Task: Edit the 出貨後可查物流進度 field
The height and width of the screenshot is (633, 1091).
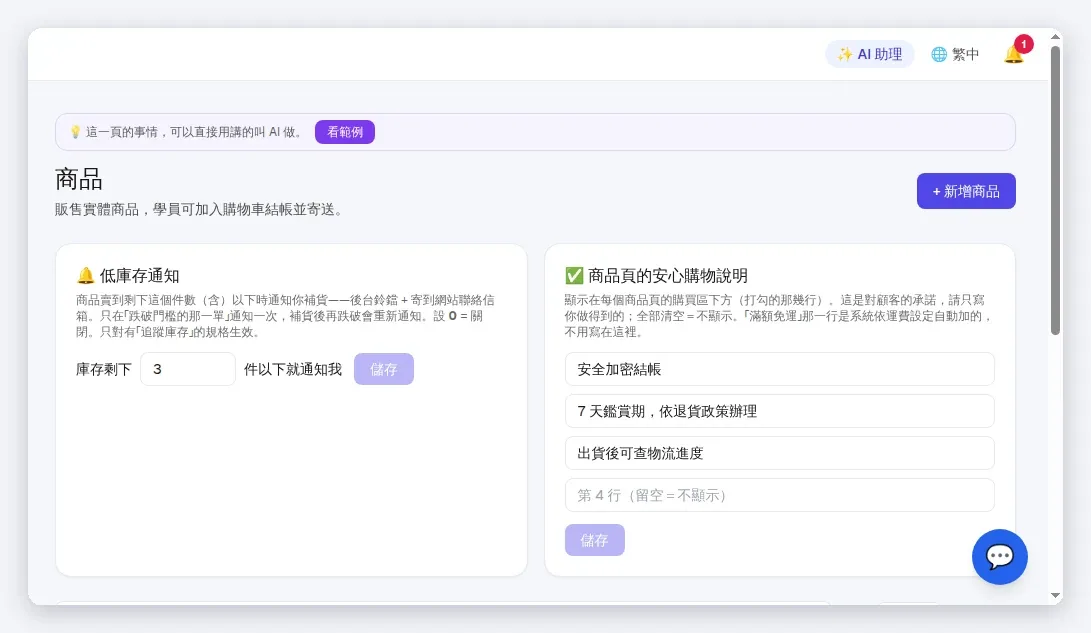Action: point(779,453)
